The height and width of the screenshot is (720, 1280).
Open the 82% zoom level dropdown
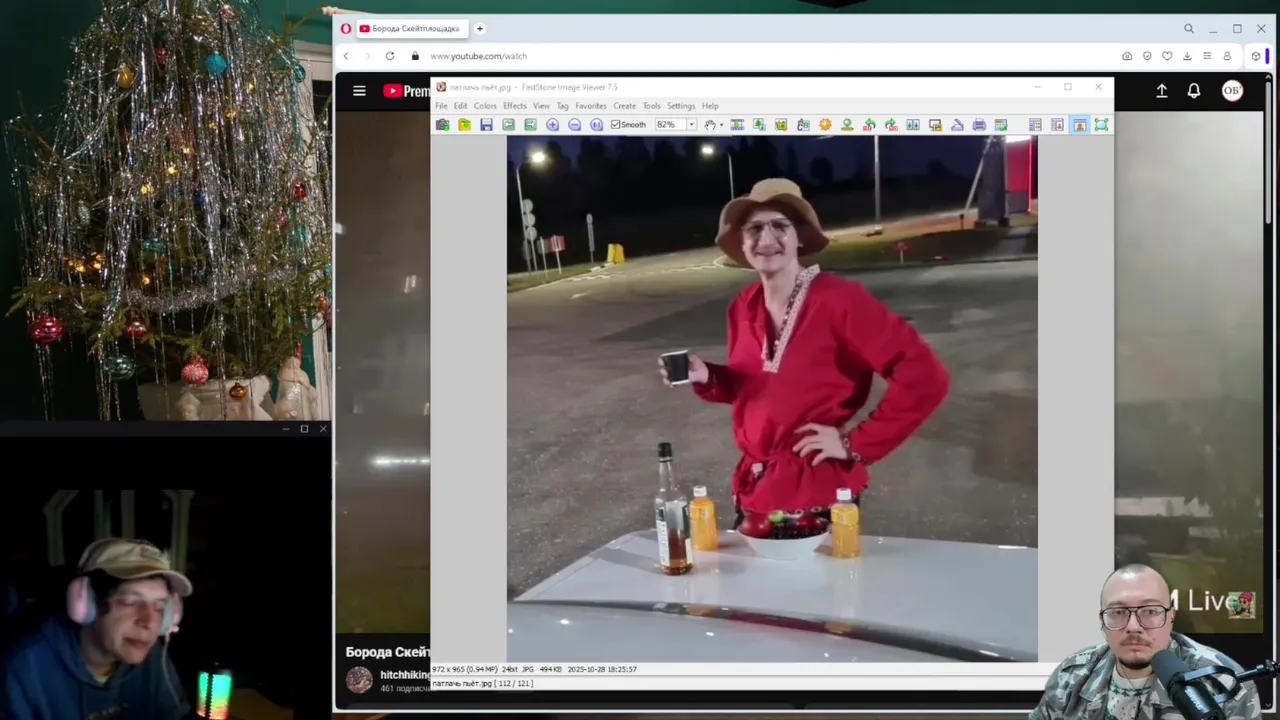690,125
